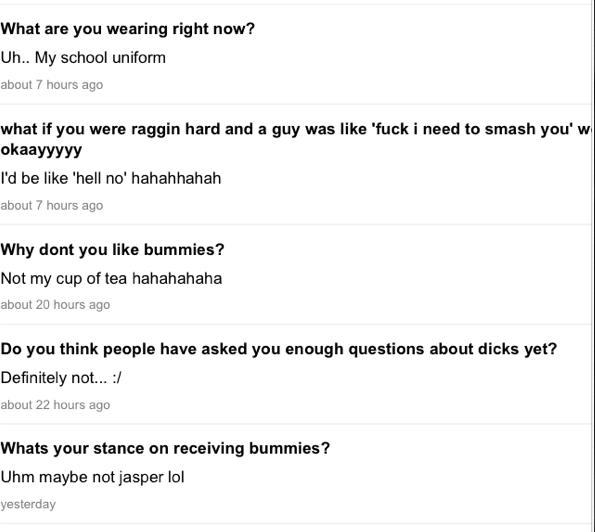595x532 pixels.
Task: Open the 'What are you wearing right now?' question
Action: pos(128,29)
